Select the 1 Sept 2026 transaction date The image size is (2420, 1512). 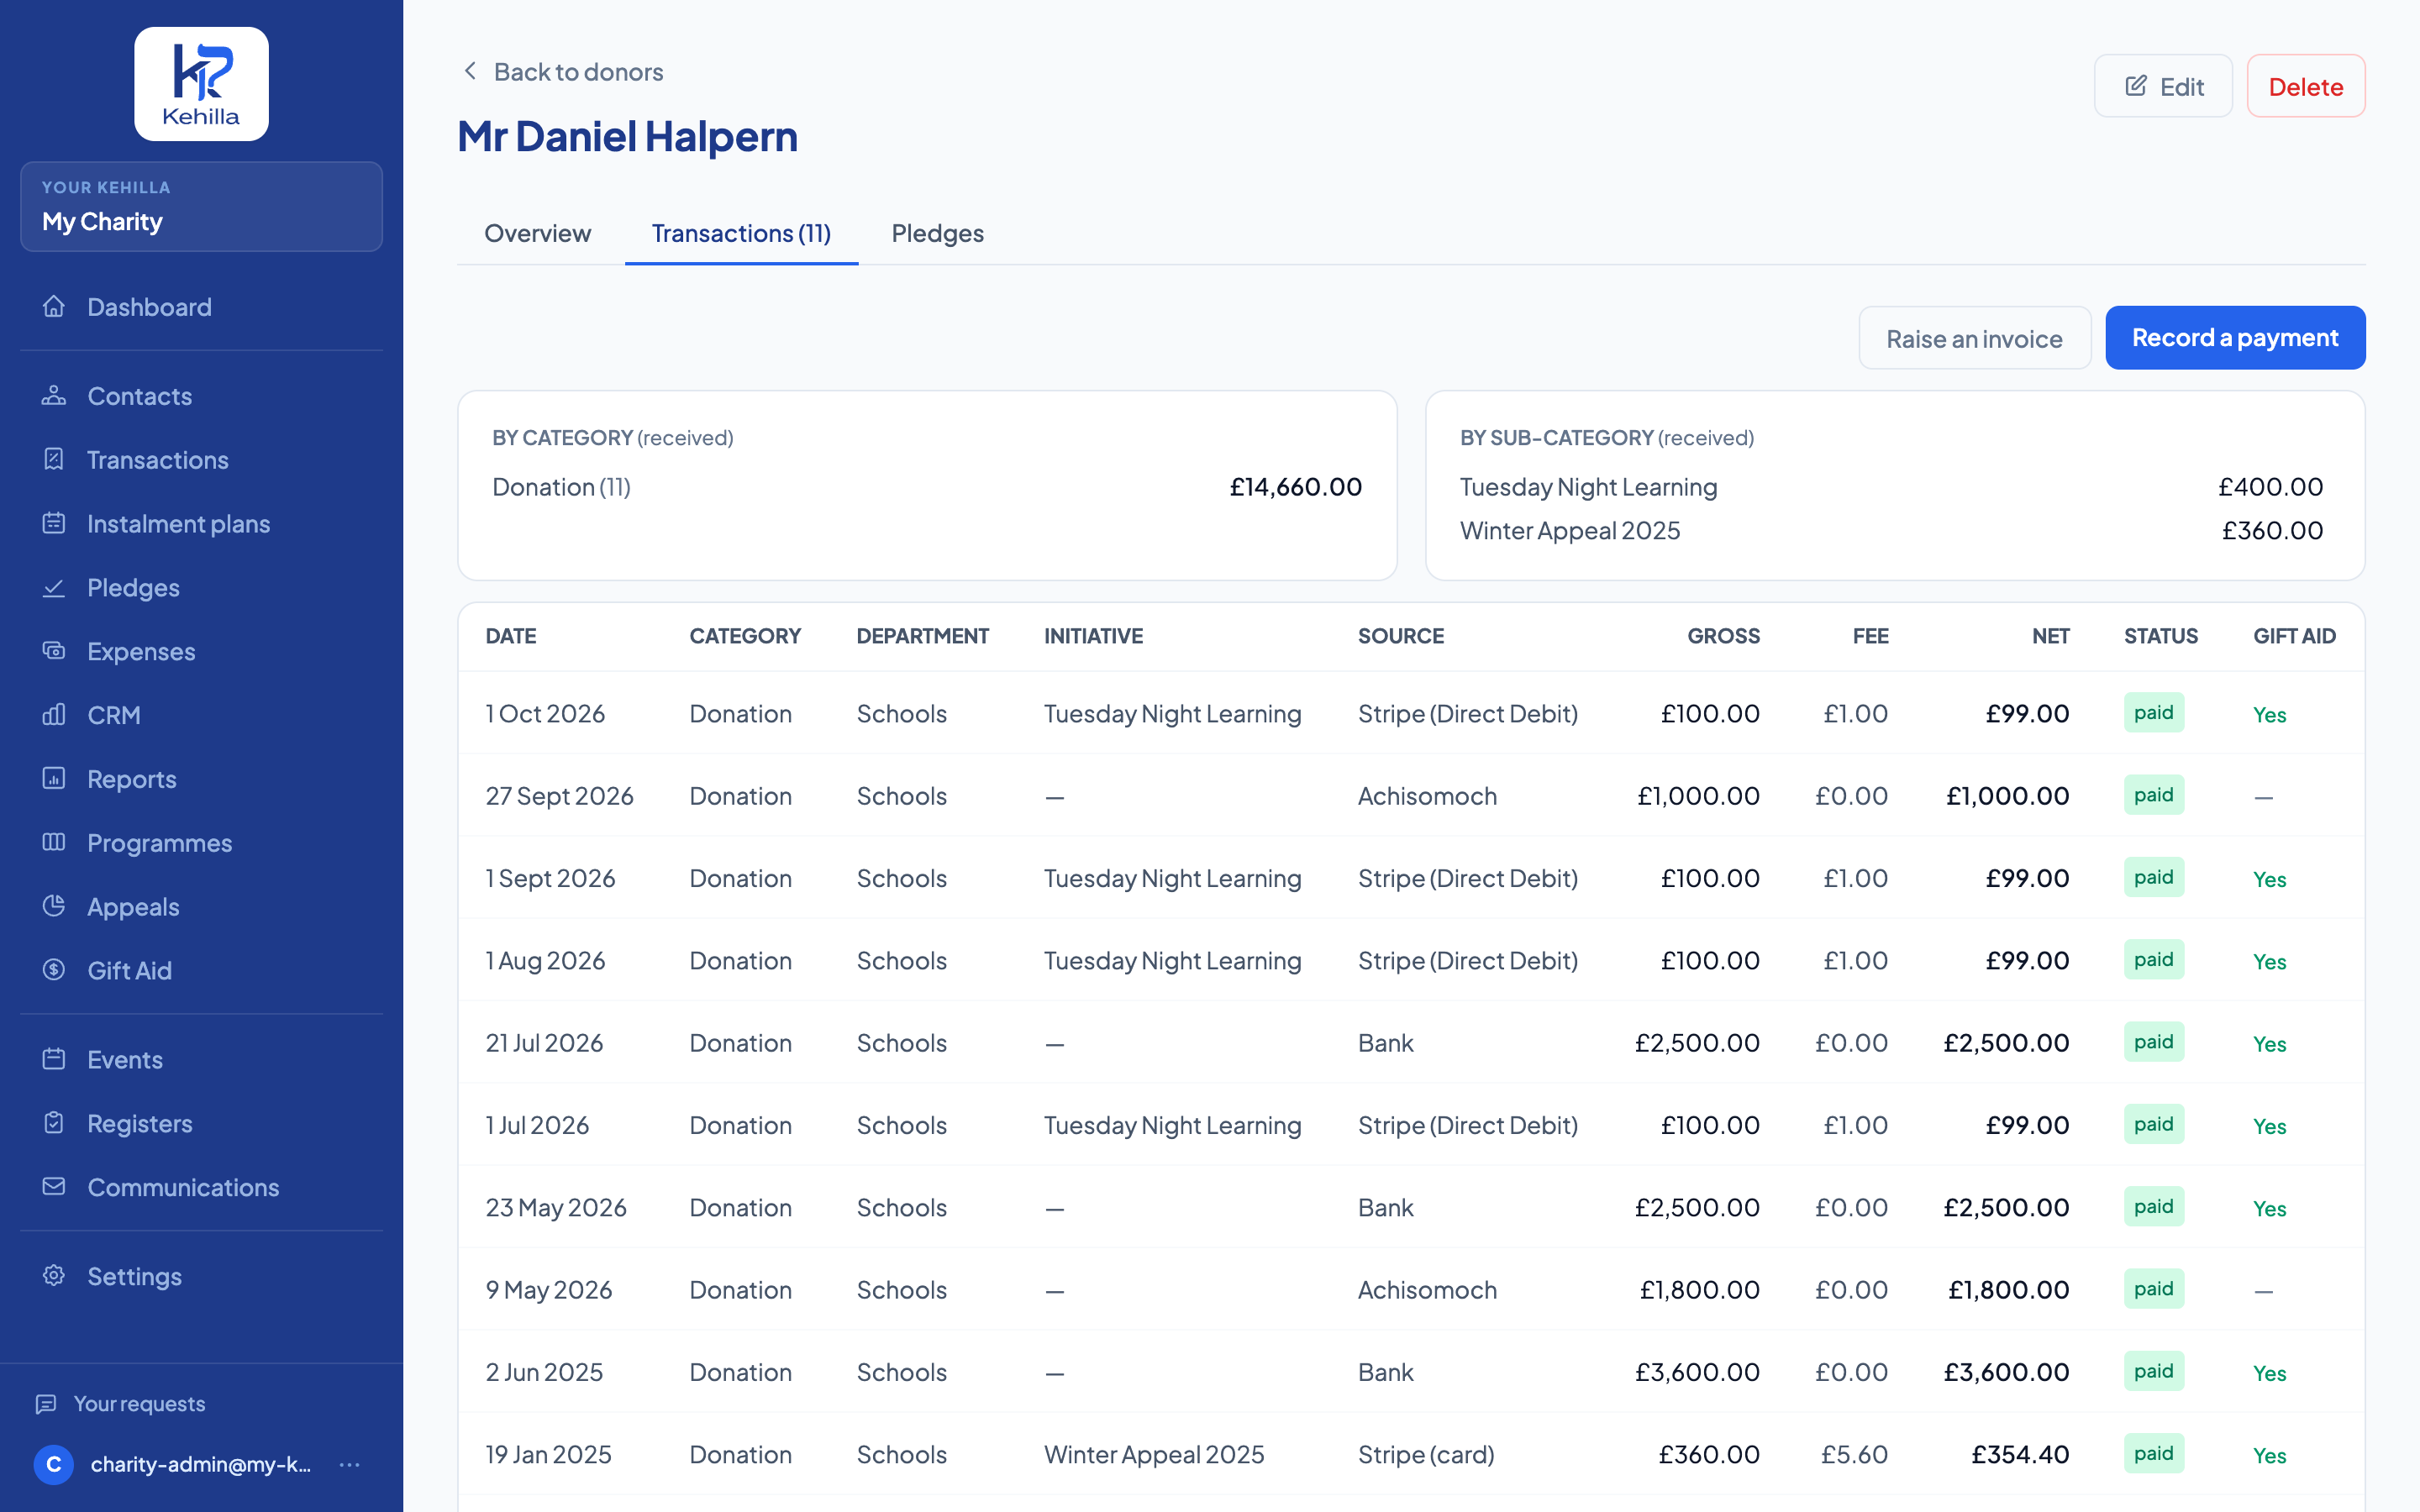click(x=550, y=878)
